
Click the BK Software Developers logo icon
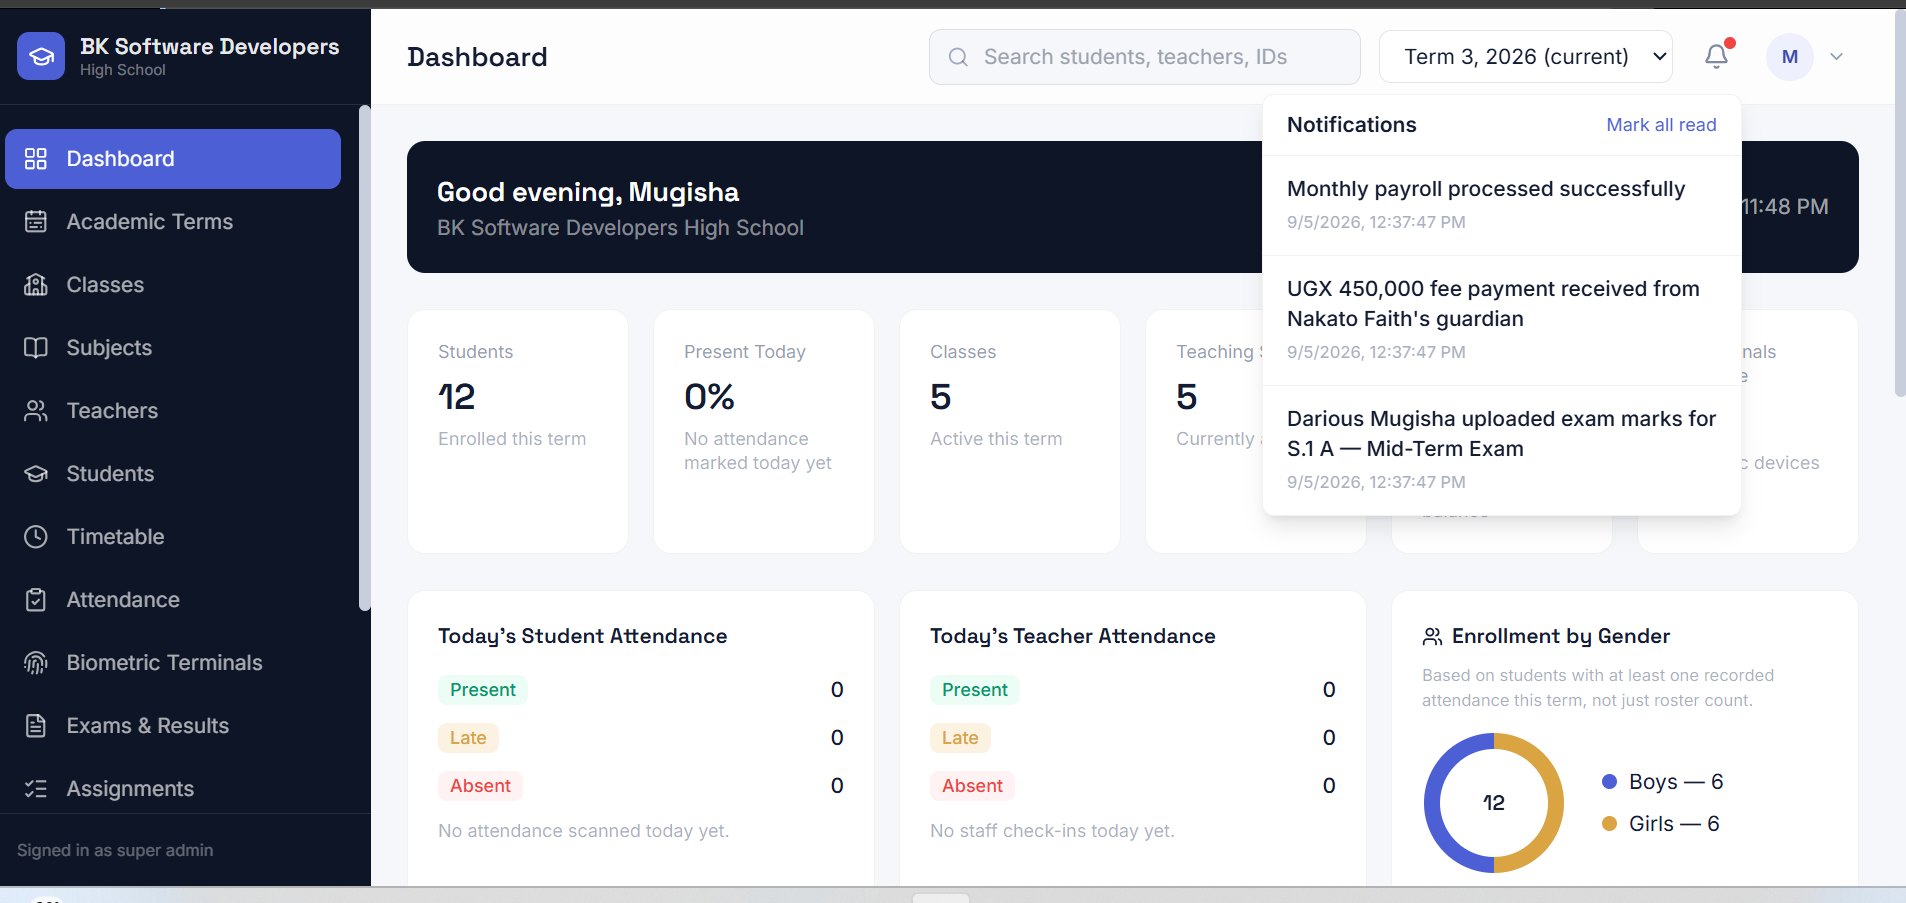(x=41, y=56)
